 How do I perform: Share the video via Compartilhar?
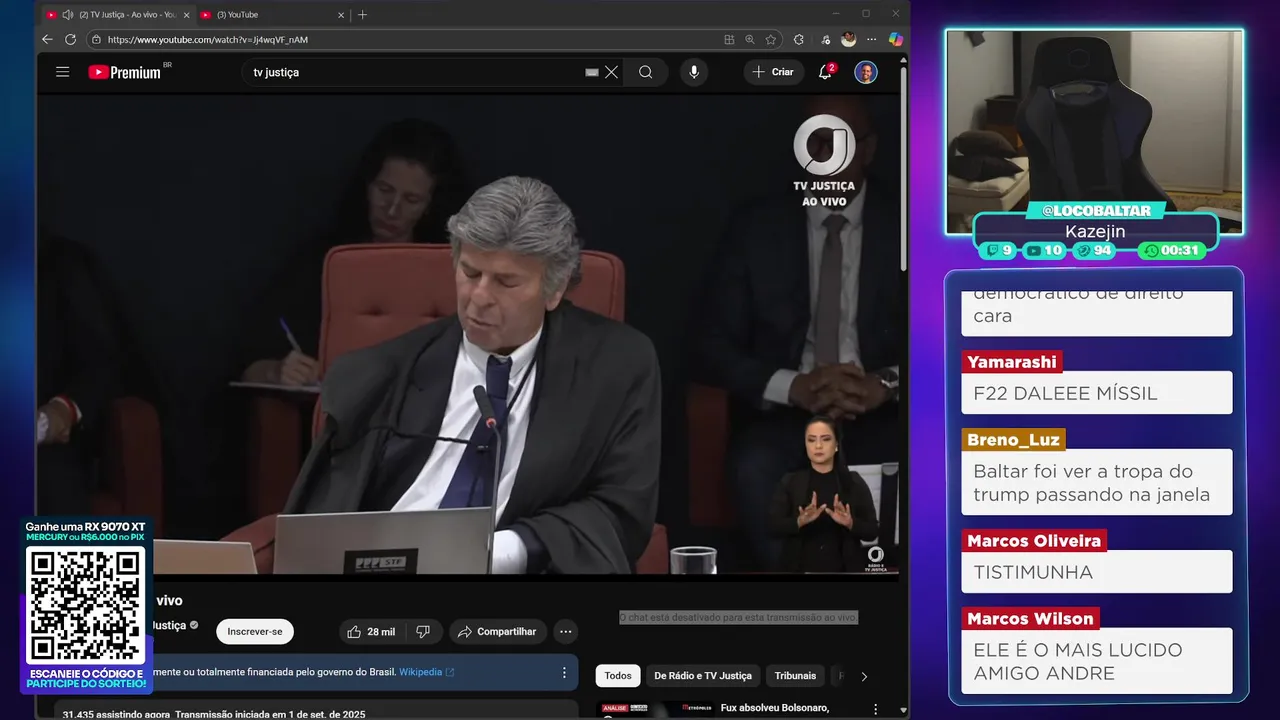[498, 632]
